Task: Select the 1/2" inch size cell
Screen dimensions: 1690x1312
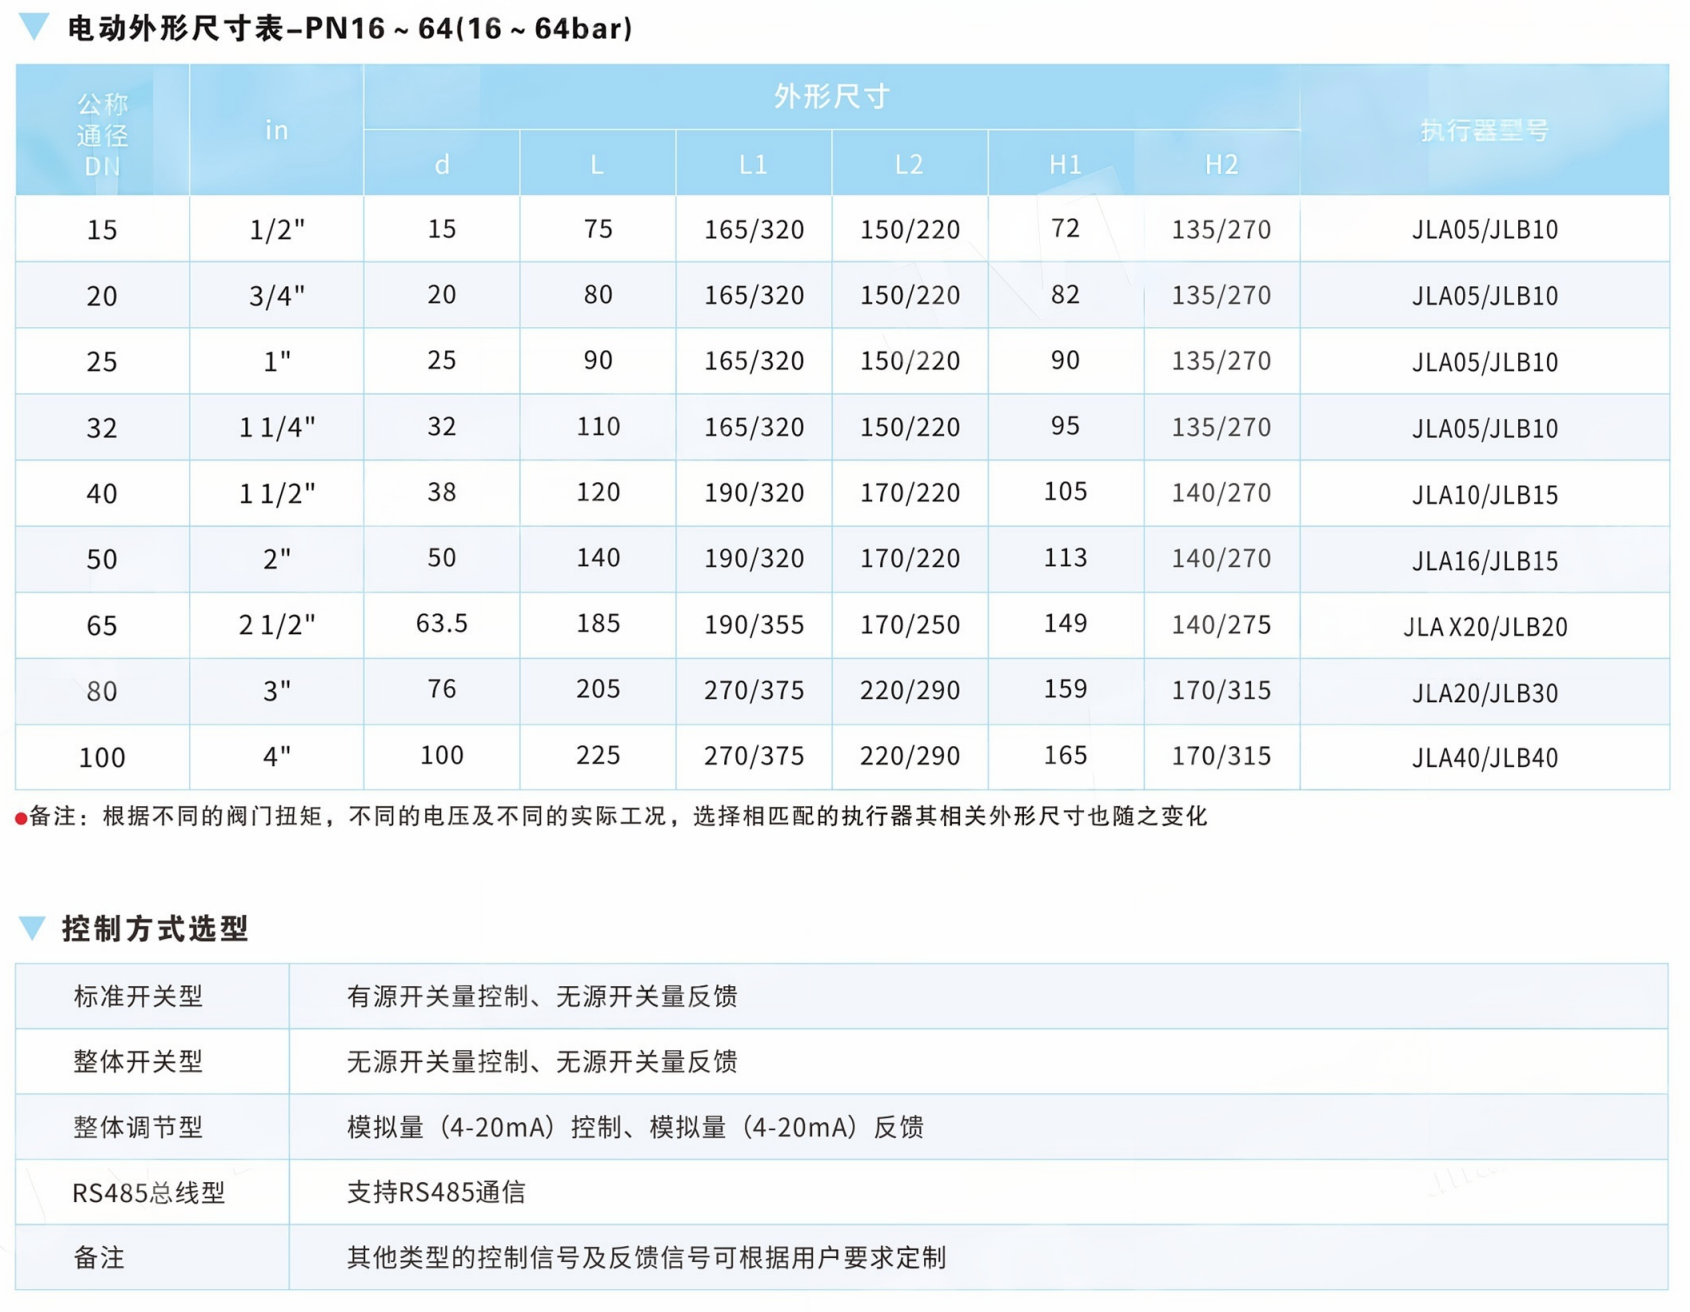Action: [277, 229]
